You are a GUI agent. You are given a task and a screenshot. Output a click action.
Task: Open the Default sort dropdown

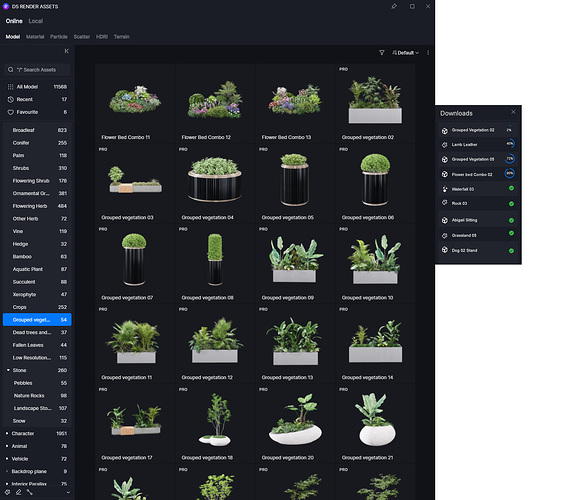pos(405,53)
